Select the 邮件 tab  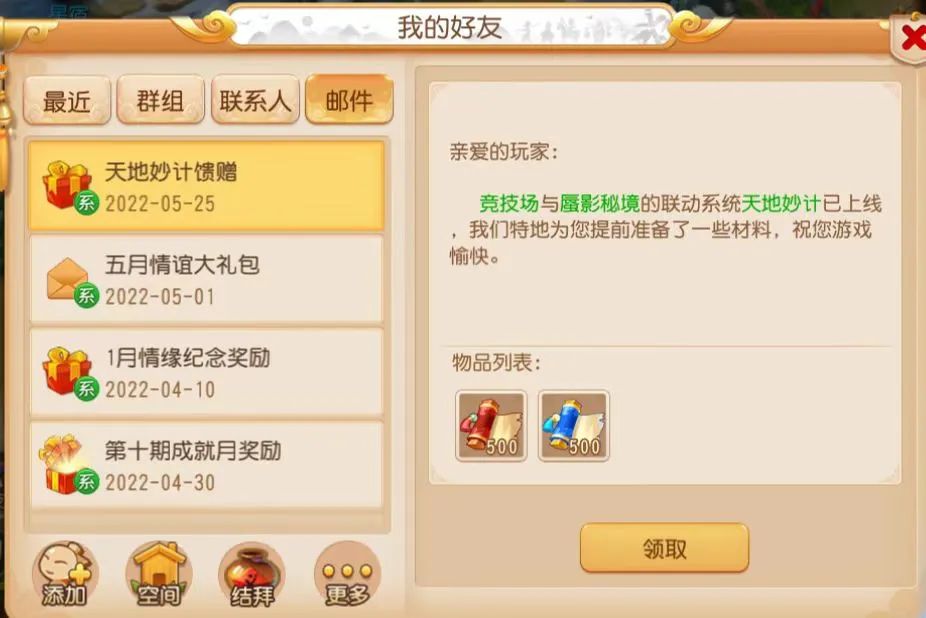pyautogui.click(x=349, y=100)
